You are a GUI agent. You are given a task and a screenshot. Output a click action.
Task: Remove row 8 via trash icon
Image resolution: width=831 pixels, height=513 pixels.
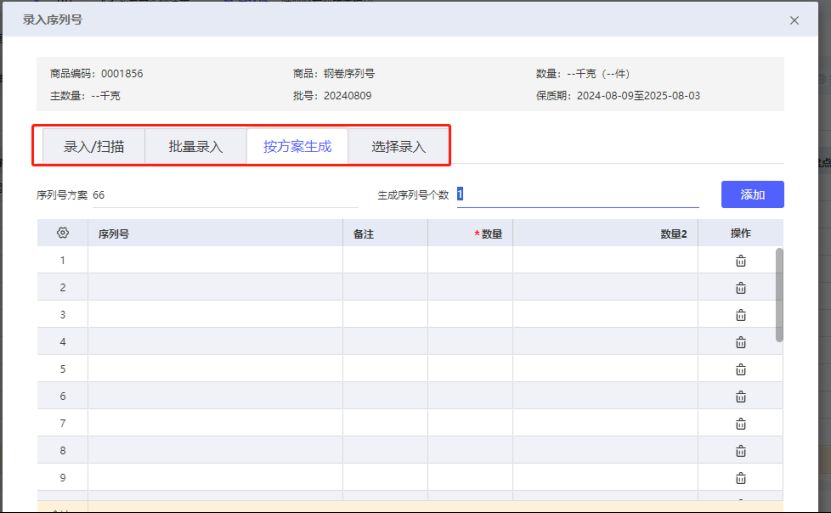740,451
